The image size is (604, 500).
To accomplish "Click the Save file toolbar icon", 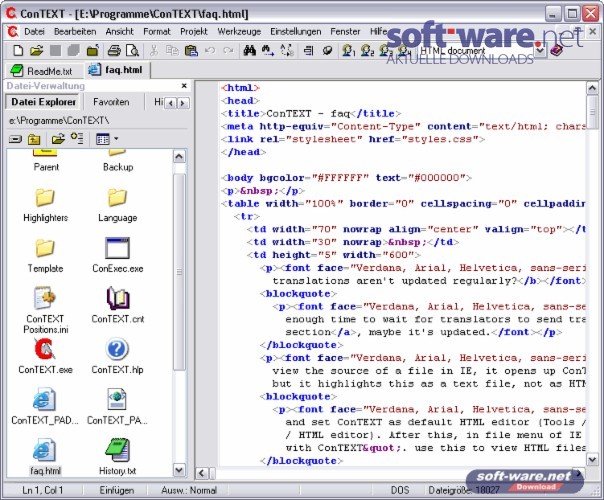I will [x=55, y=50].
